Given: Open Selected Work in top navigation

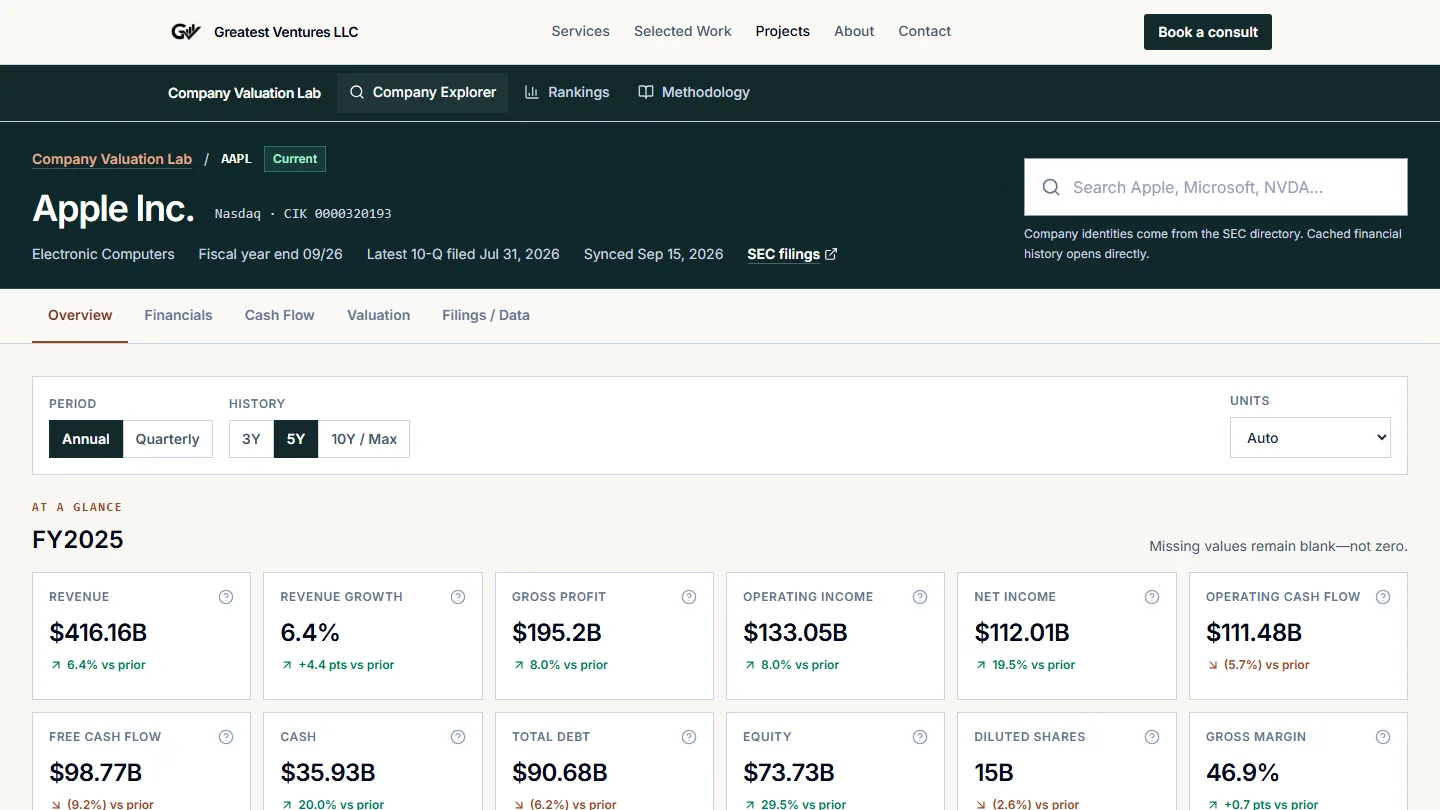Looking at the screenshot, I should (x=683, y=31).
